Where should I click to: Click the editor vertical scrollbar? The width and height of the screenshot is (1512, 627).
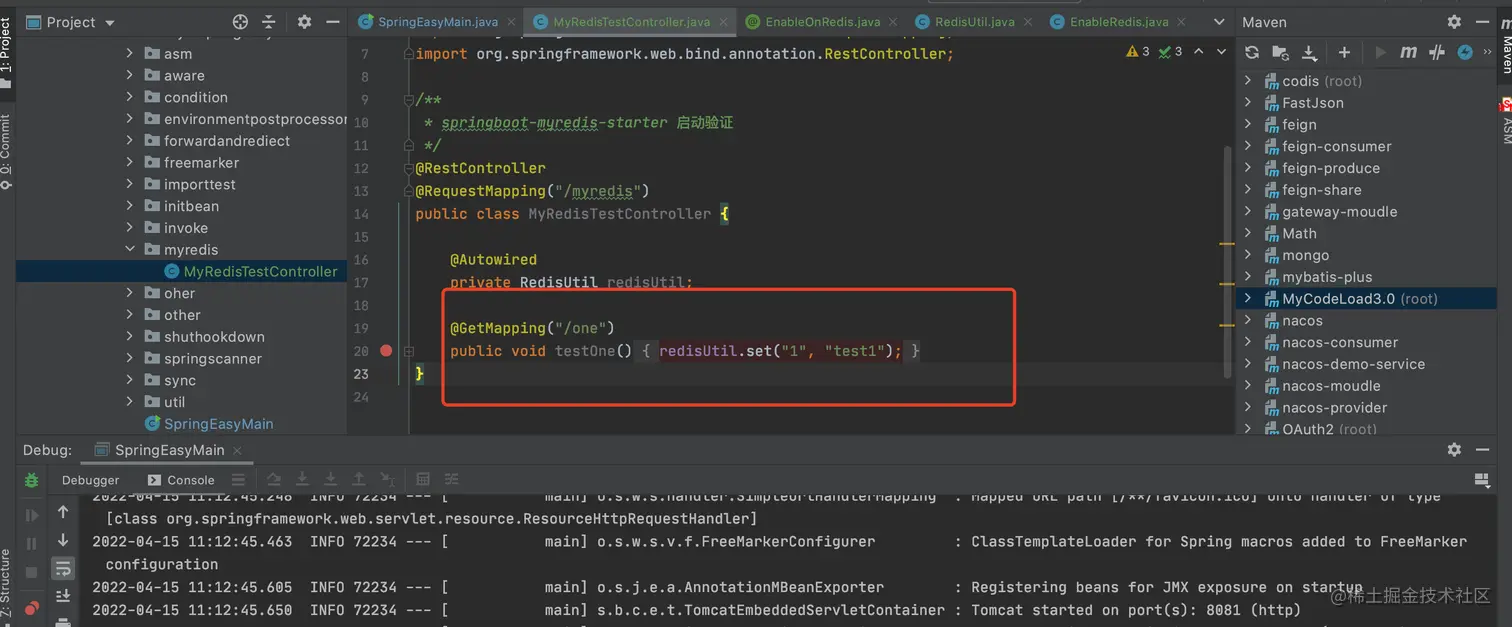point(1228,261)
